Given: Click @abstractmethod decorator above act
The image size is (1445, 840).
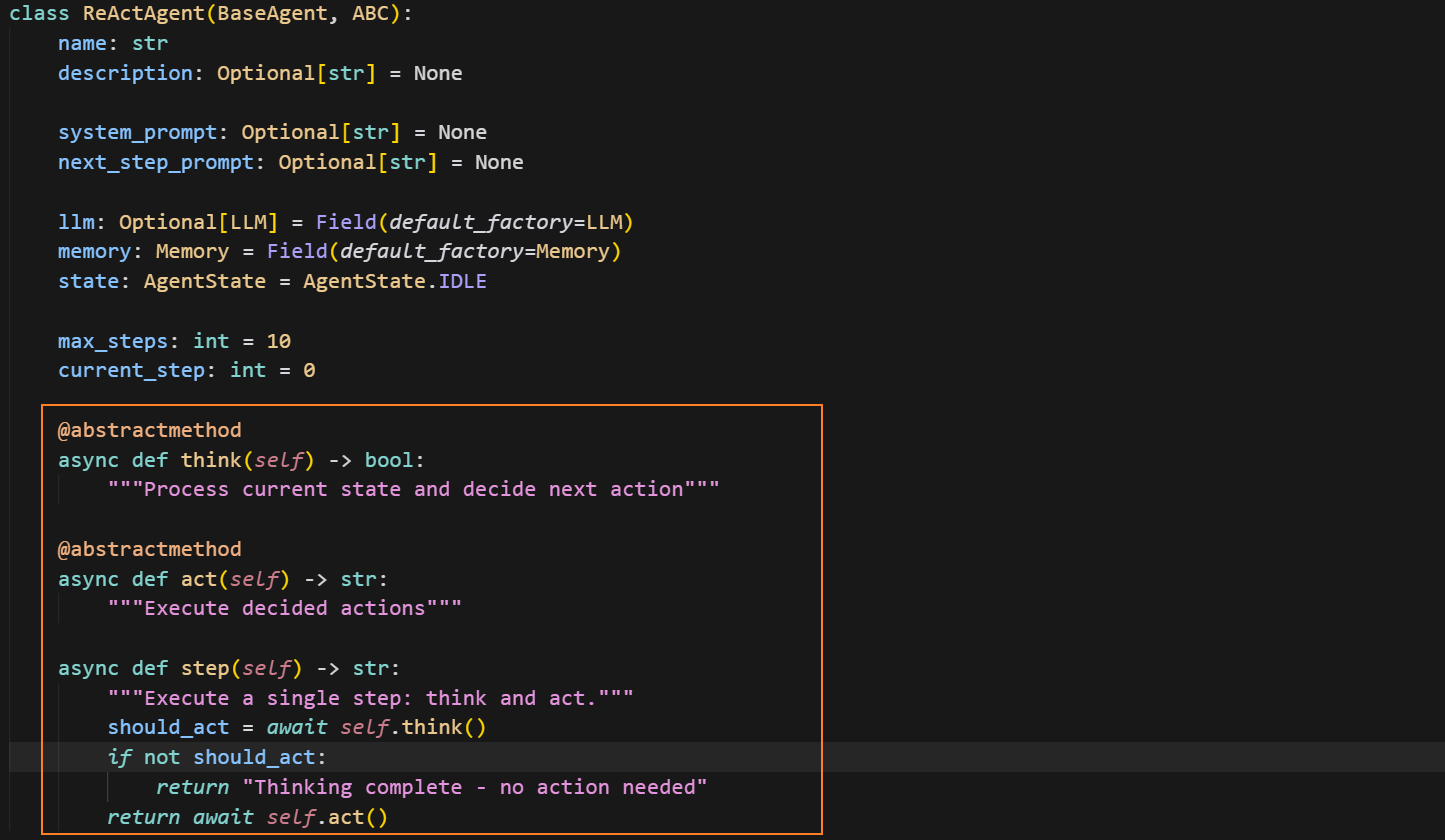Looking at the screenshot, I should (150, 549).
